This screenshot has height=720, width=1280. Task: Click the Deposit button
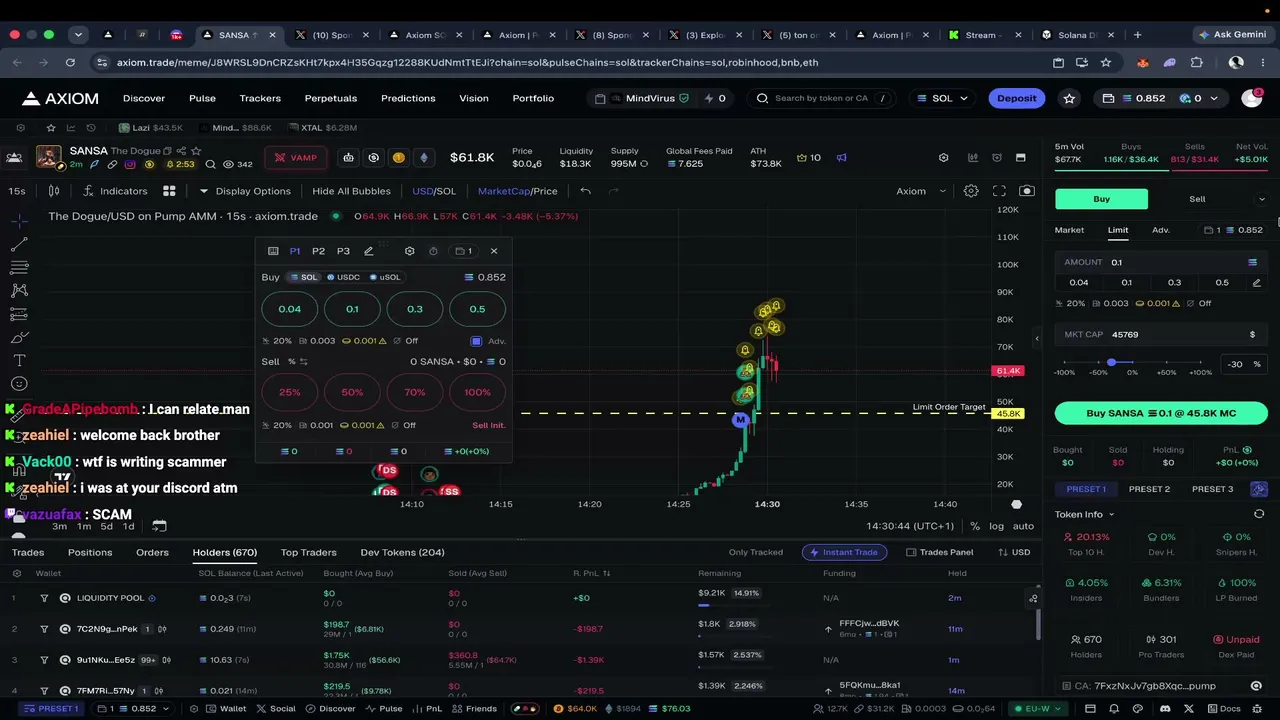1017,98
